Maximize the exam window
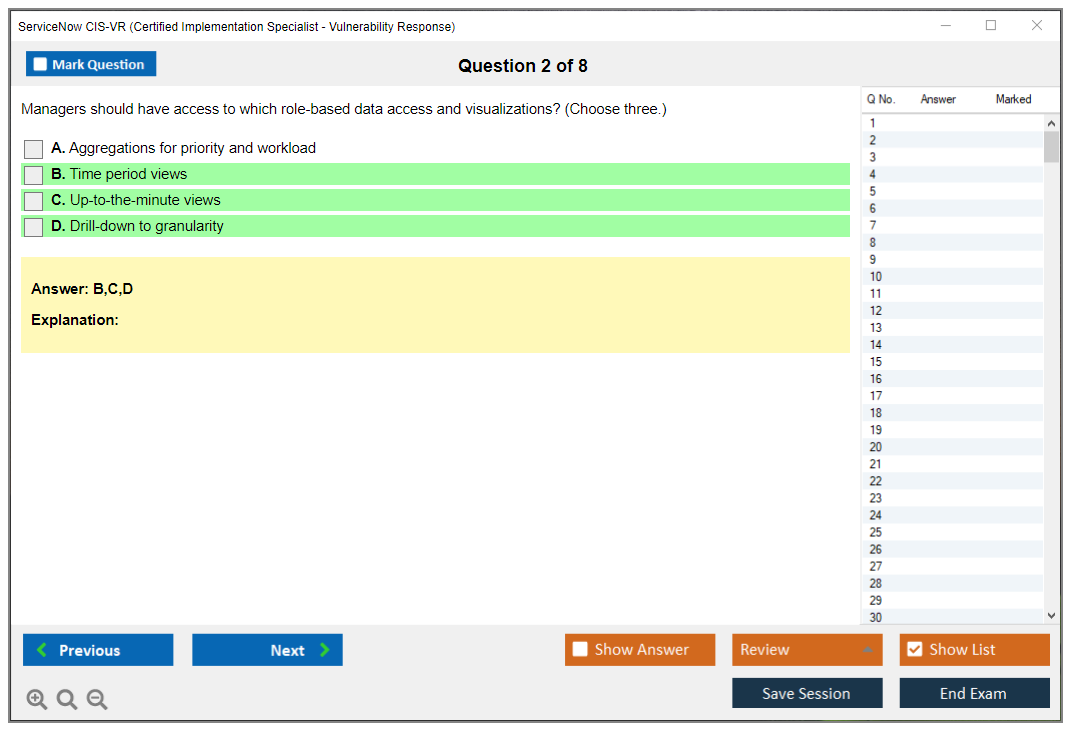 coord(990,26)
